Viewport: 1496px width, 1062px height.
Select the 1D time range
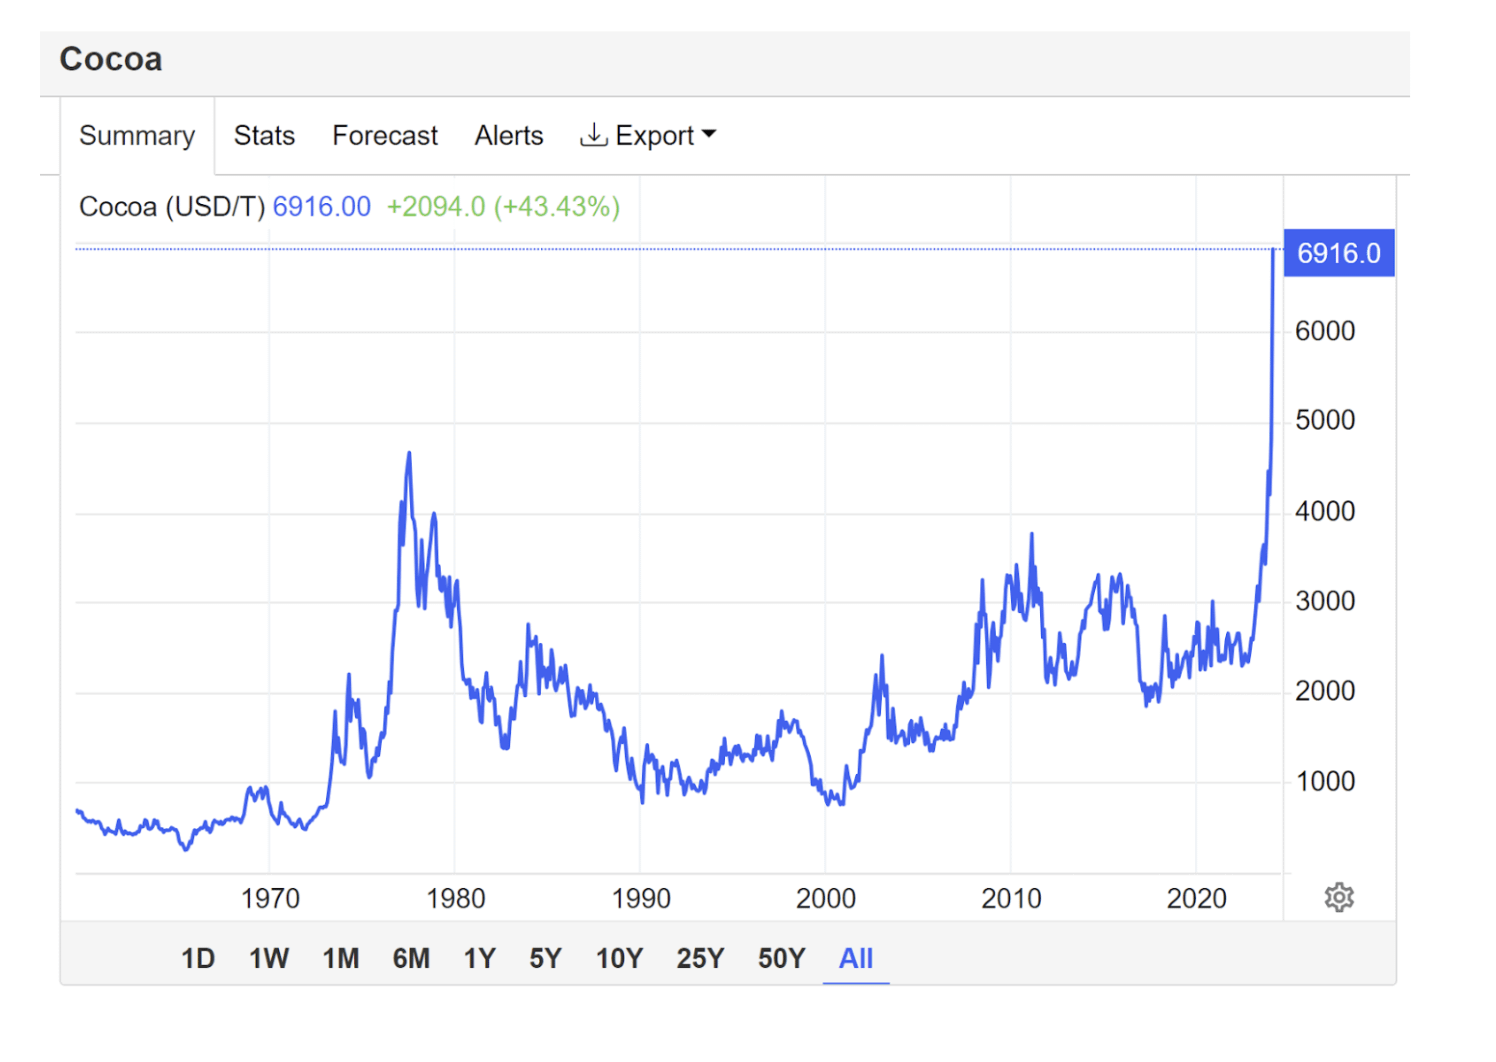pos(198,959)
